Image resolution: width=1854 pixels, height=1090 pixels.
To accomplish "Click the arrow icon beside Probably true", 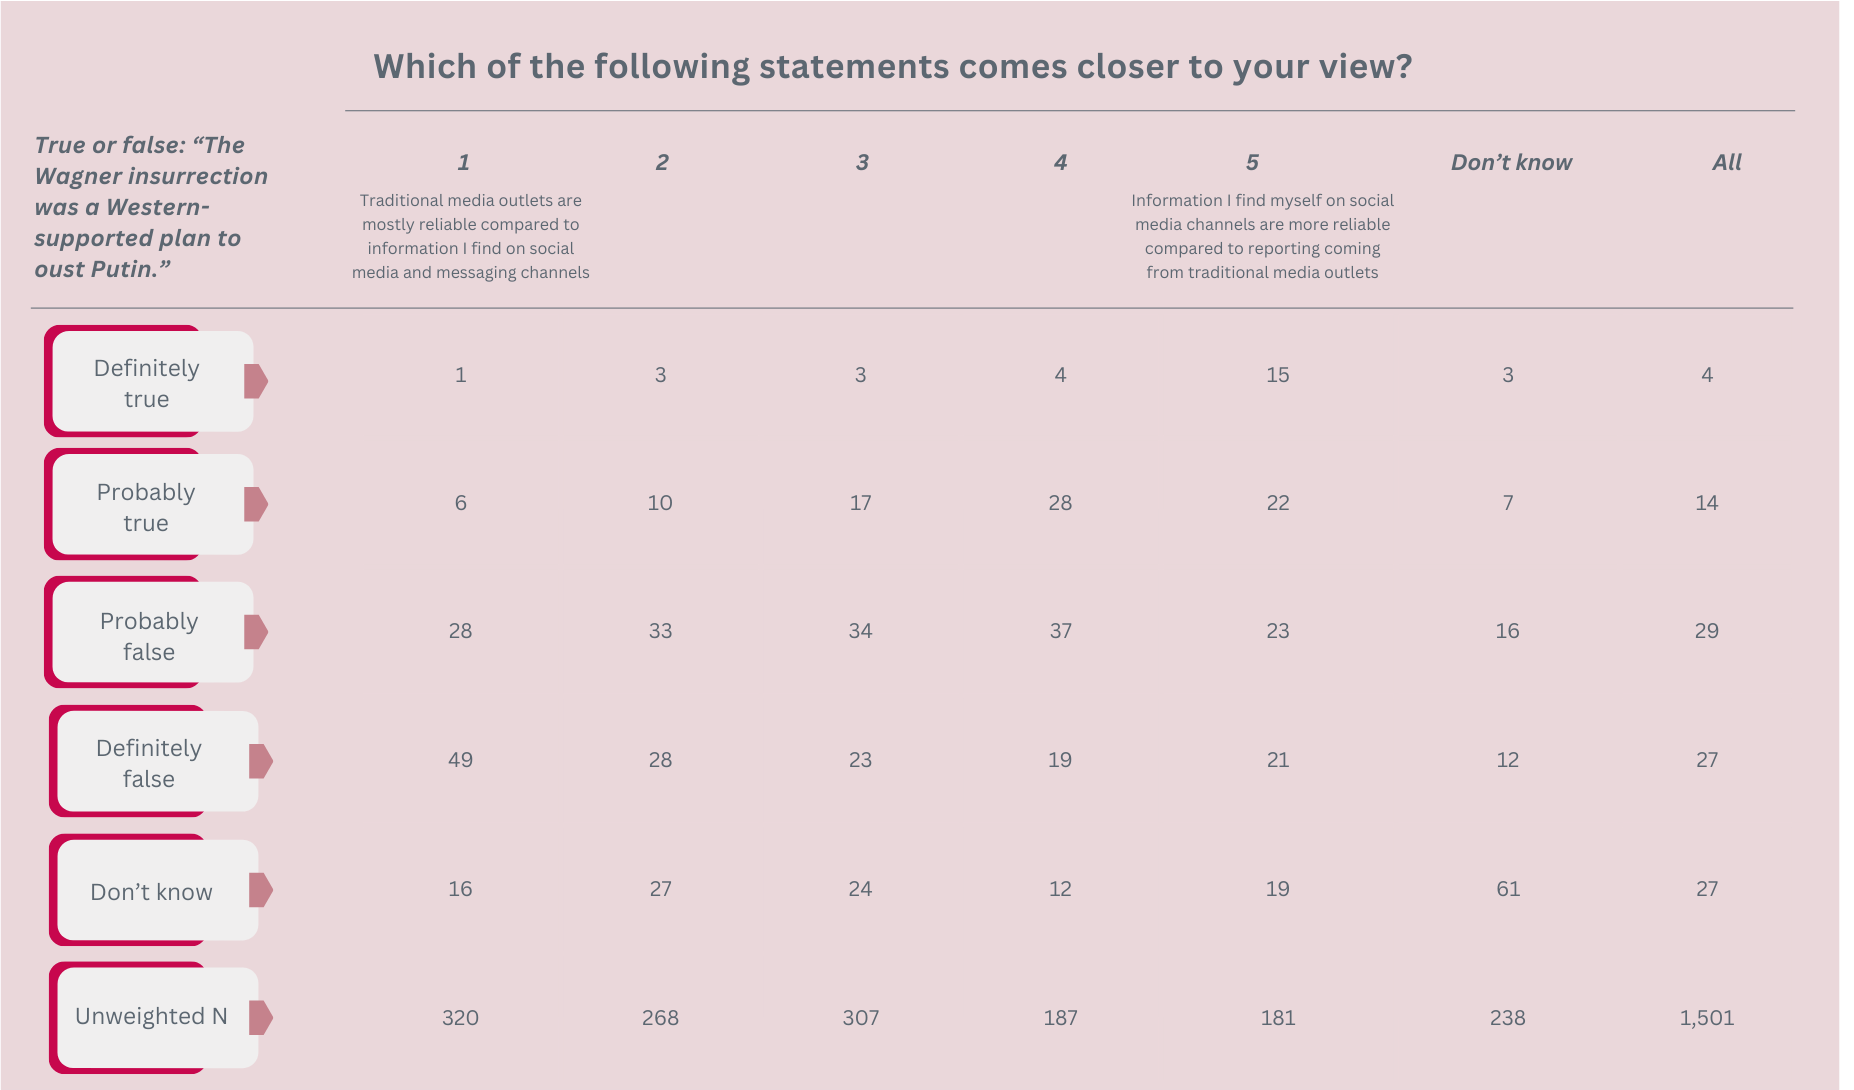I will [x=256, y=504].
